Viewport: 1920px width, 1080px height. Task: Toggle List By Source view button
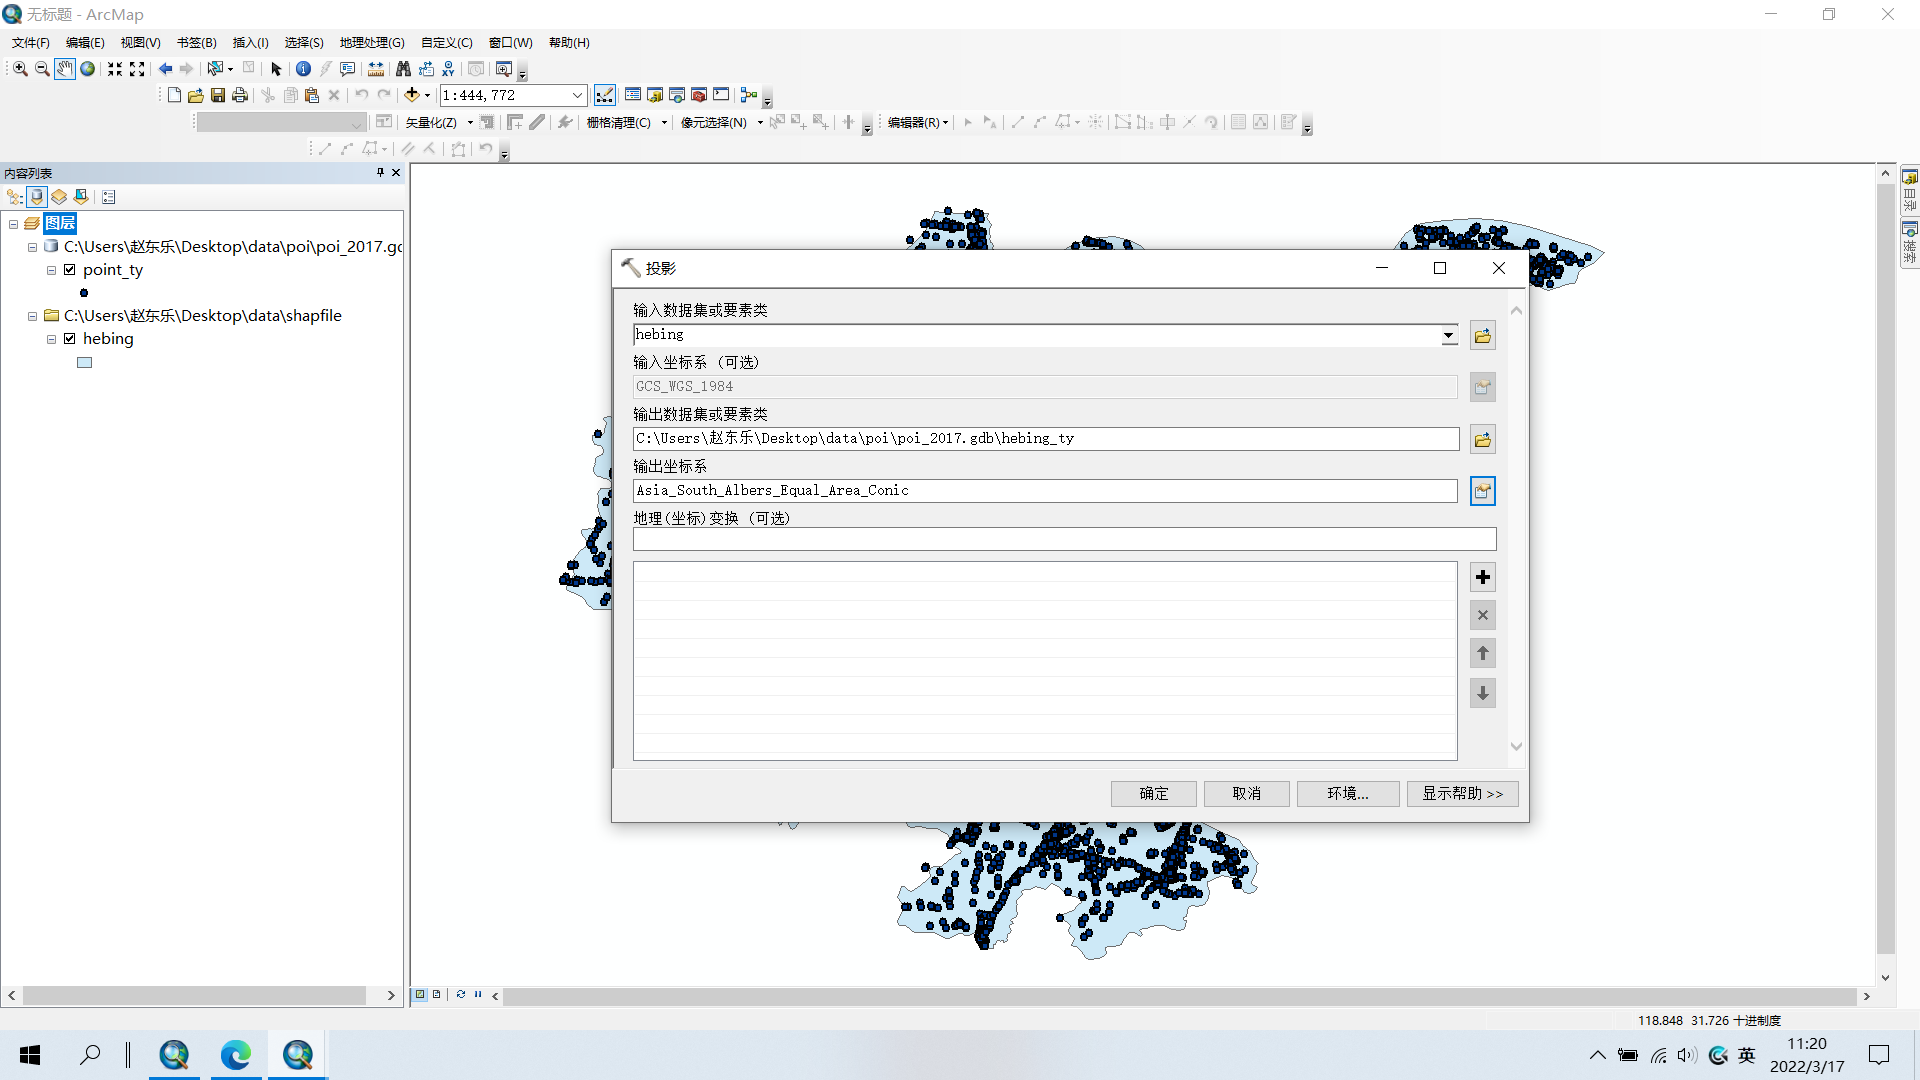coord(37,197)
